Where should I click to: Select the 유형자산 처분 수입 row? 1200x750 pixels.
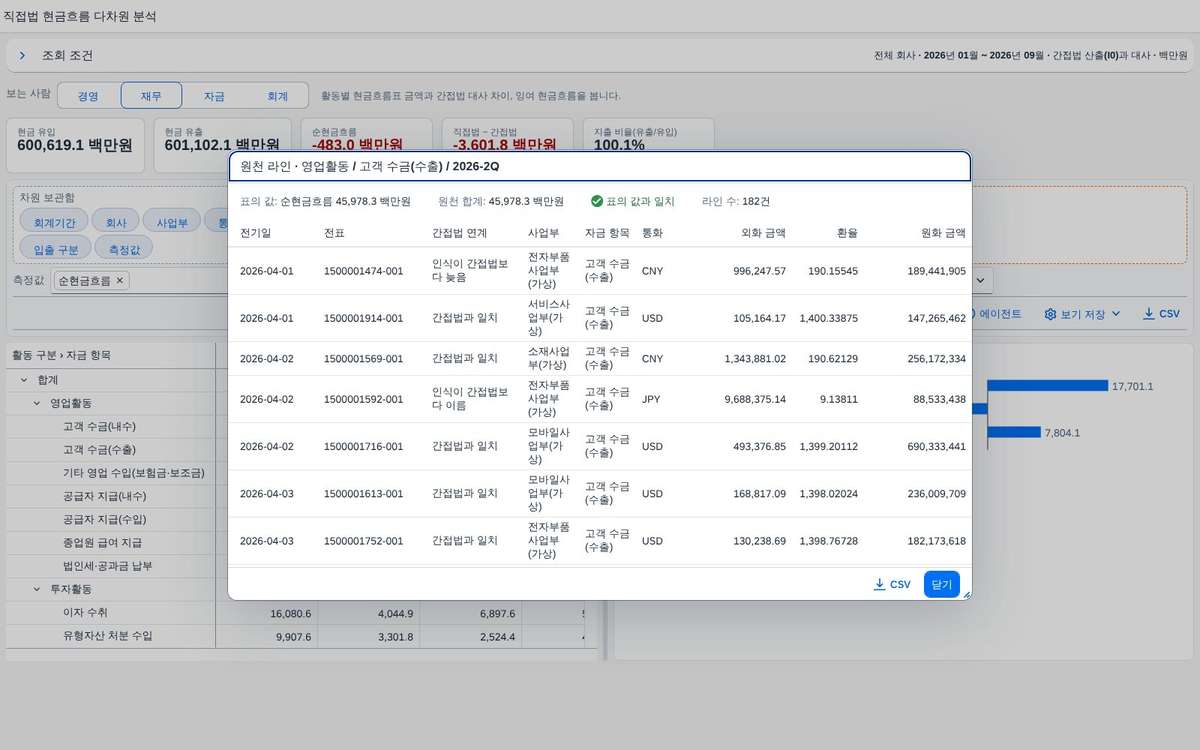pyautogui.click(x=110, y=636)
